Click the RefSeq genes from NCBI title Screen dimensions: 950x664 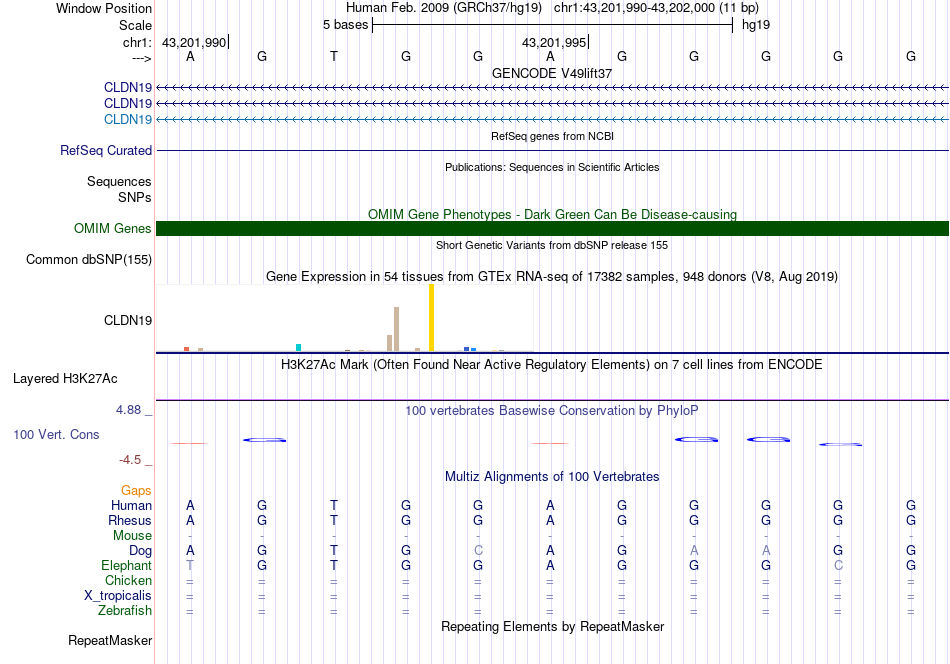point(552,136)
